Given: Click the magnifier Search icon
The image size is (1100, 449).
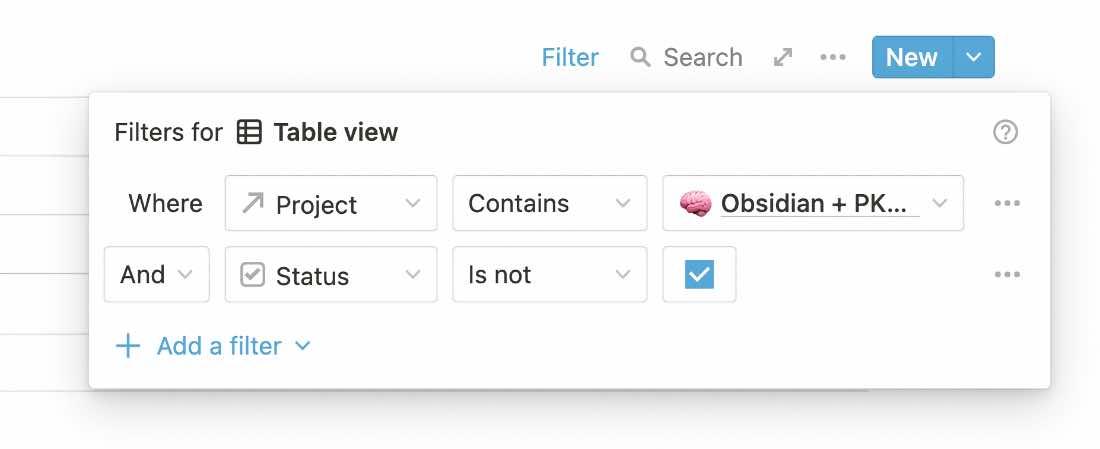Looking at the screenshot, I should click(x=640, y=57).
